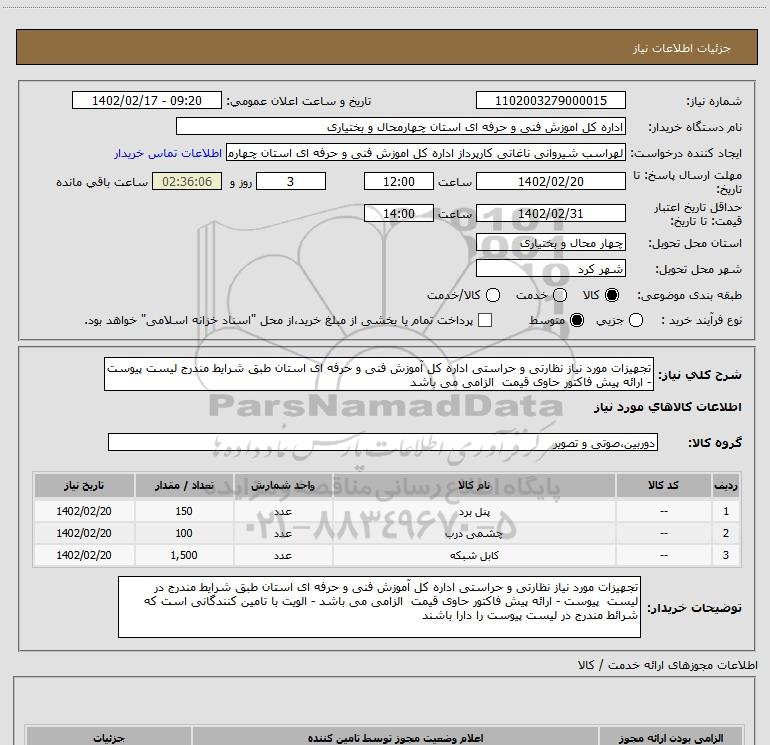Screen dimensions: 770x745
Task: Click the deadline time field 12:00
Action: pos(399,182)
